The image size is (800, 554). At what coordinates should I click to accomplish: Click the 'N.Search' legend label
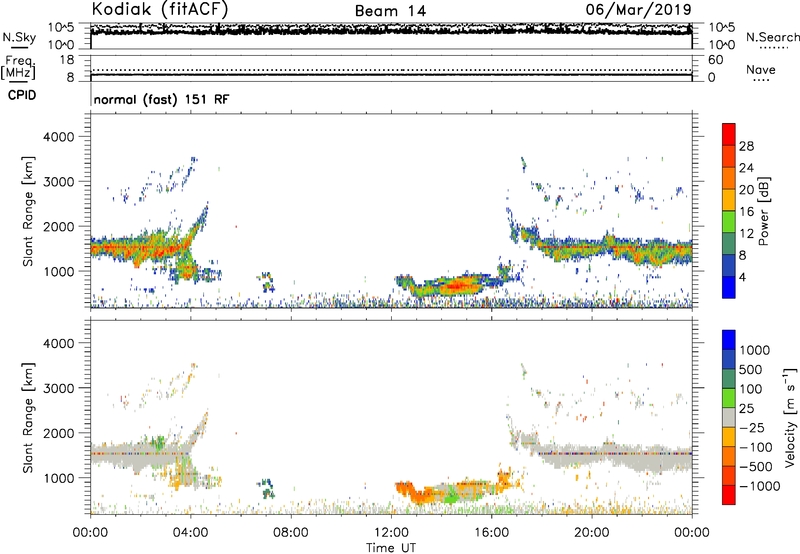tap(772, 37)
